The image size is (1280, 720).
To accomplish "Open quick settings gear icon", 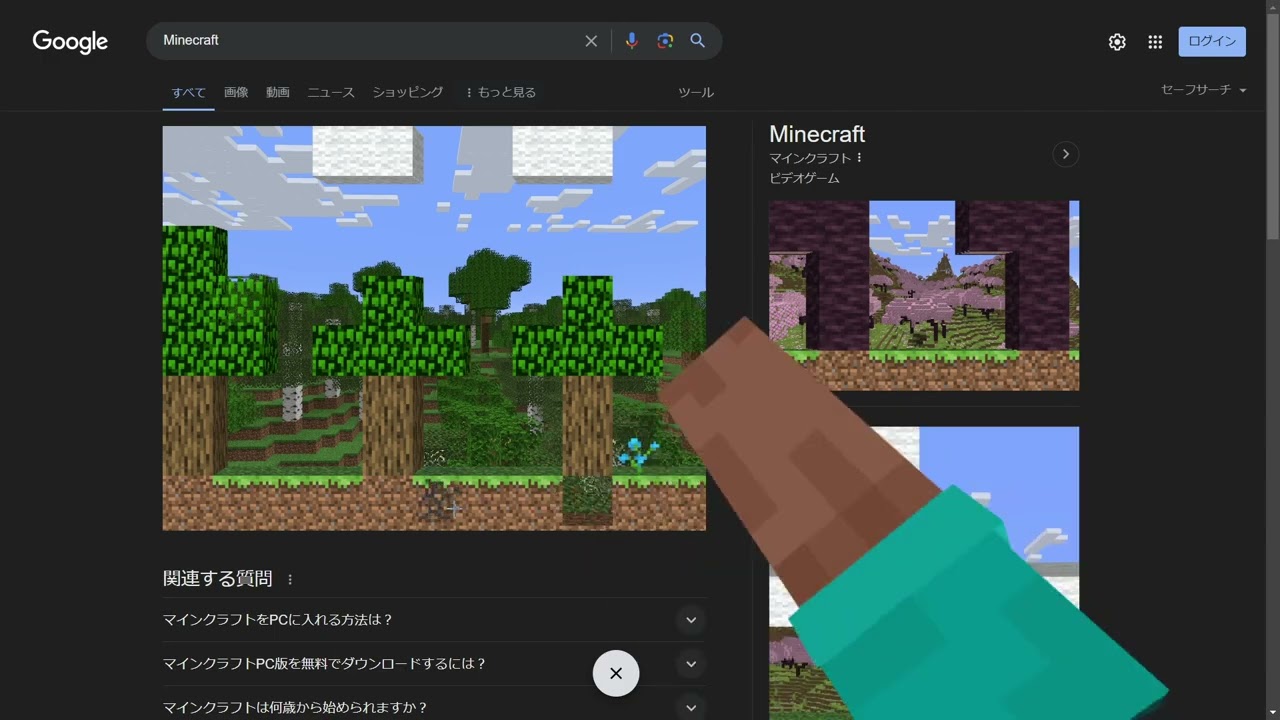I will click(1117, 42).
